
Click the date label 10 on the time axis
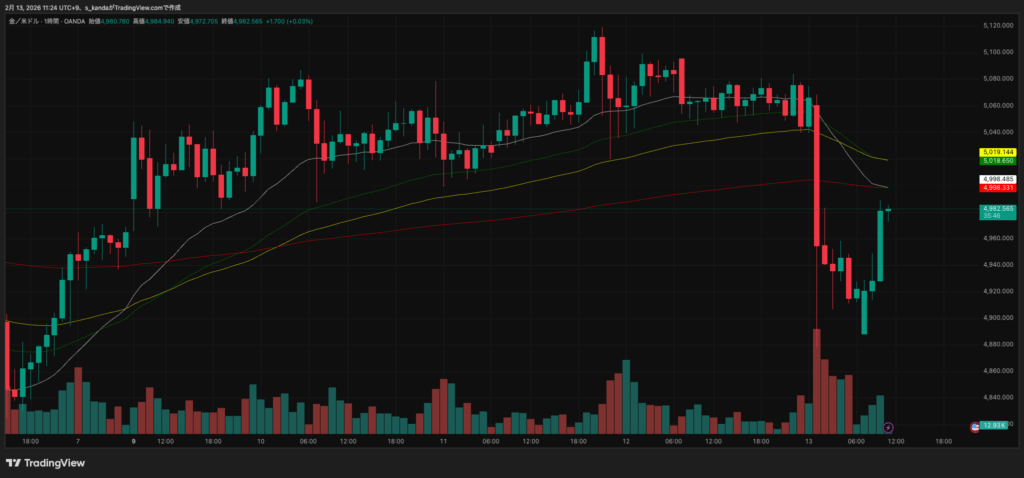pyautogui.click(x=260, y=440)
